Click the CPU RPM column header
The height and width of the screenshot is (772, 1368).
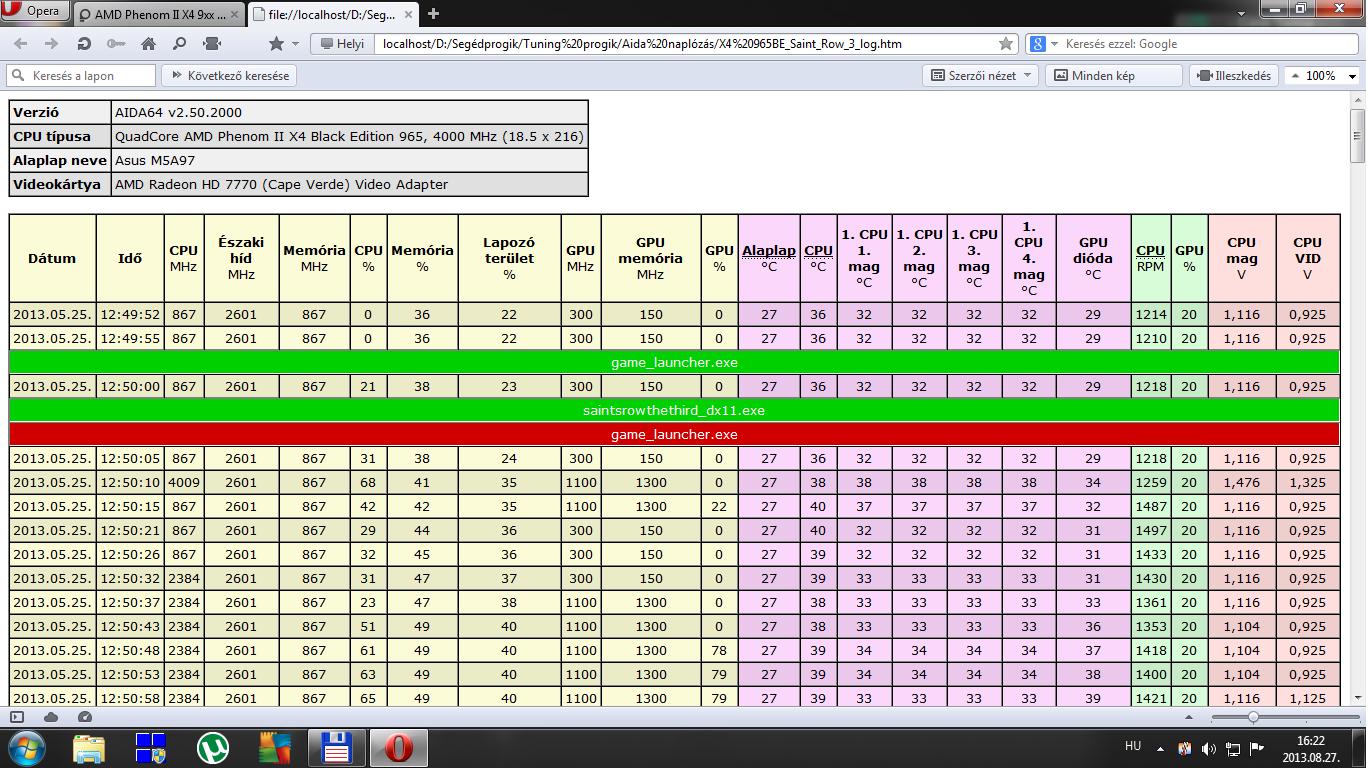click(1150, 258)
